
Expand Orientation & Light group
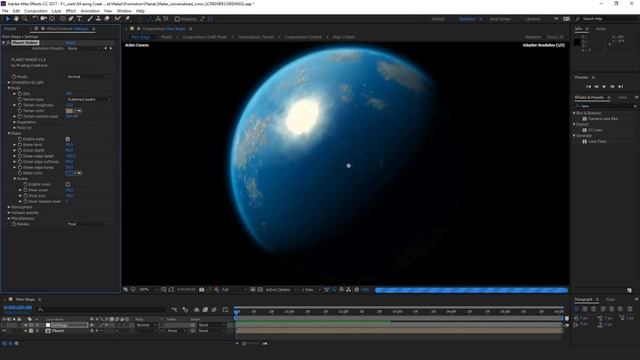[9, 82]
